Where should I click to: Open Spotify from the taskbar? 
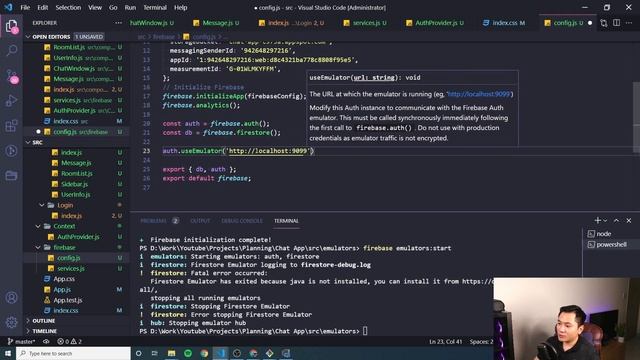[x=188, y=353]
